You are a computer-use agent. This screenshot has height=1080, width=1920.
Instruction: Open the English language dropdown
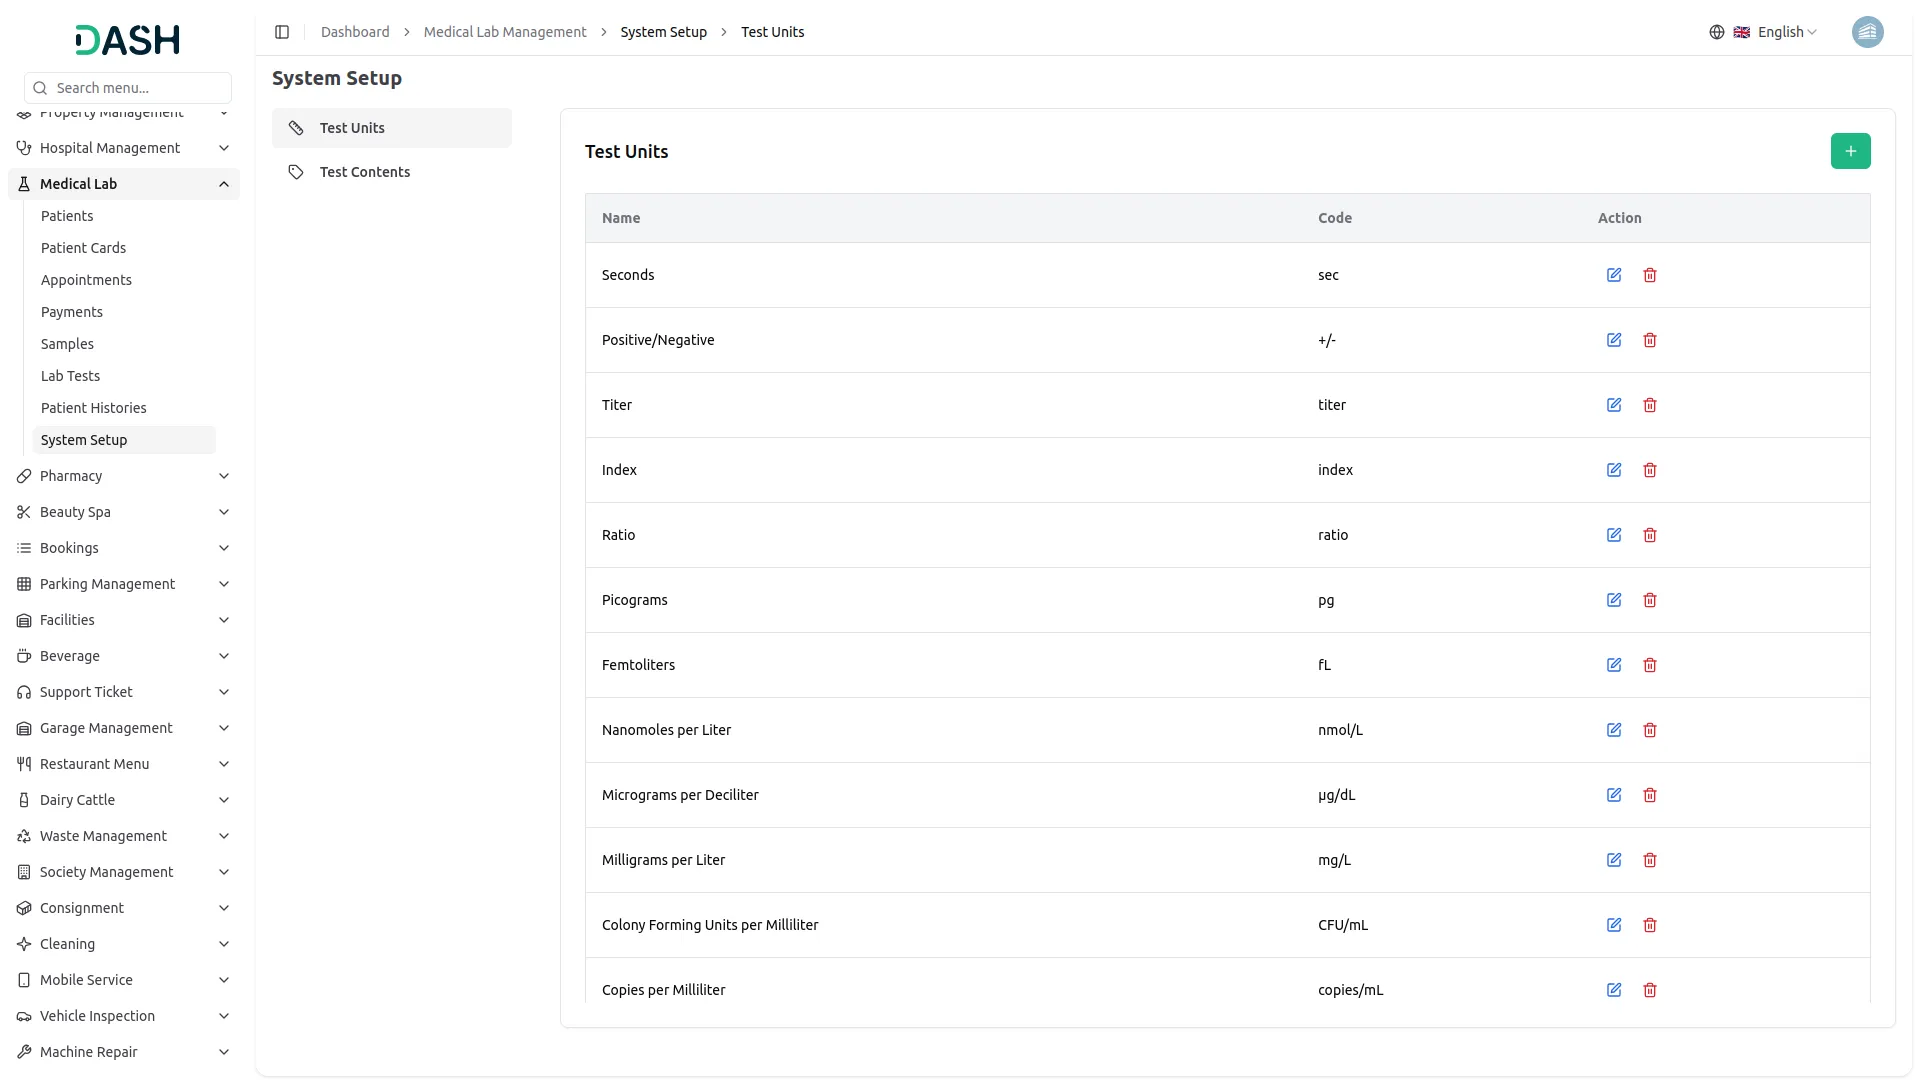1775,32
